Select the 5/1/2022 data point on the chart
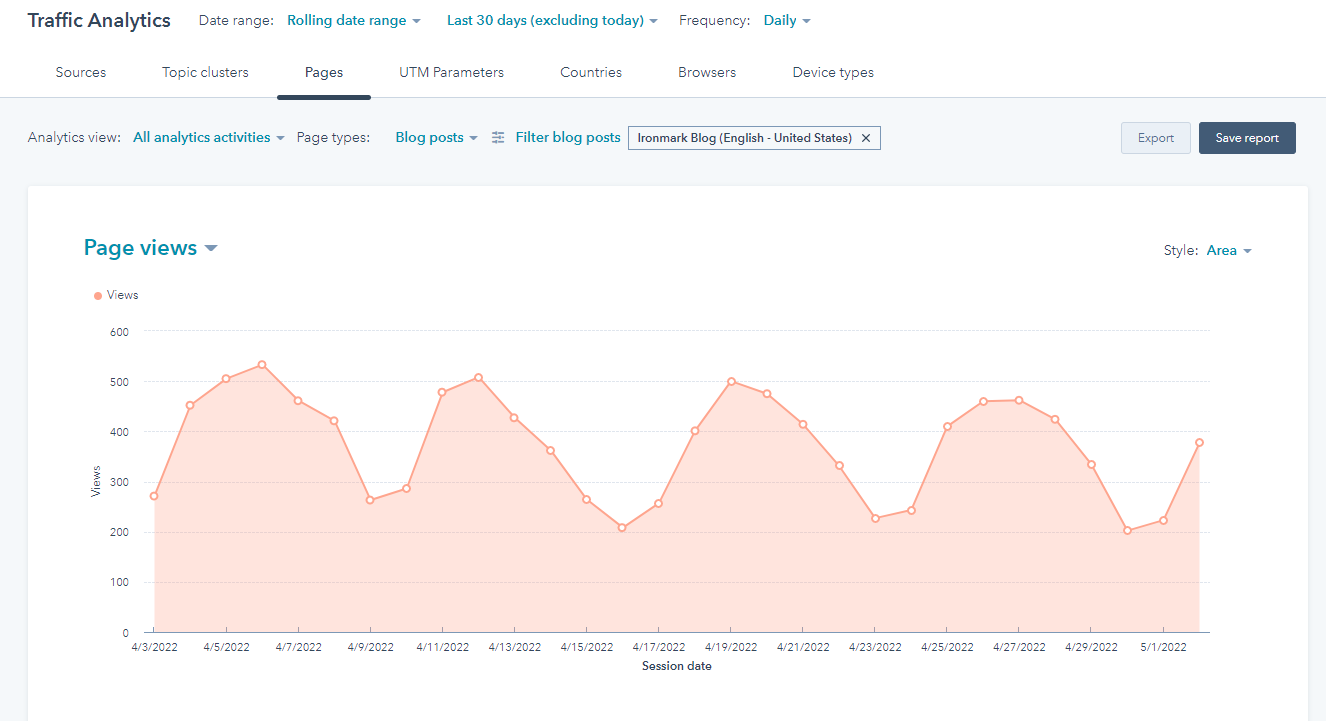The image size is (1326, 721). click(1163, 520)
